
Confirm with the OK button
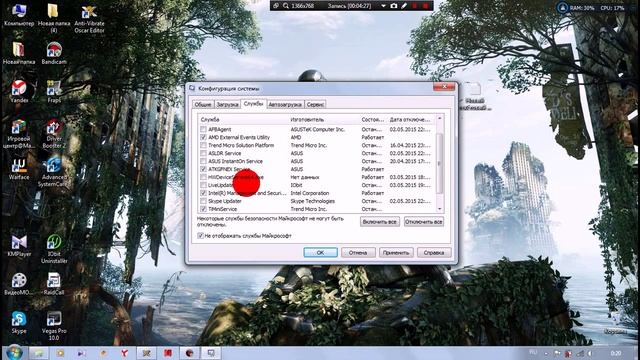click(320, 253)
